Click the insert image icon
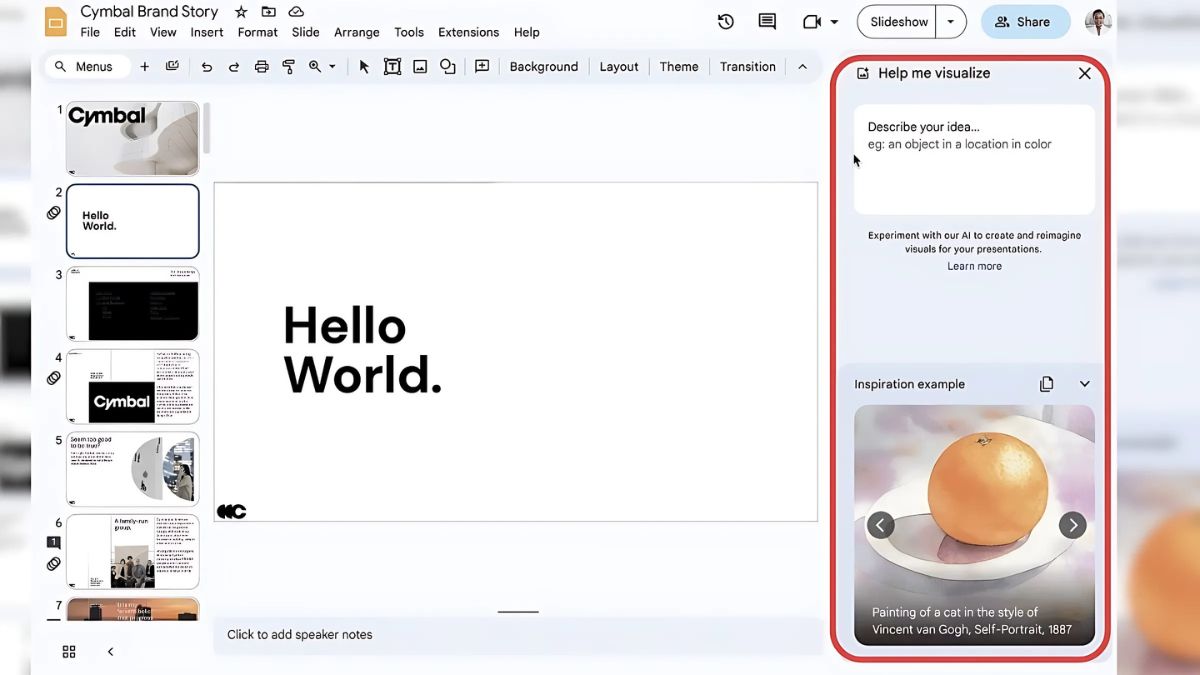The height and width of the screenshot is (675, 1200). [420, 67]
